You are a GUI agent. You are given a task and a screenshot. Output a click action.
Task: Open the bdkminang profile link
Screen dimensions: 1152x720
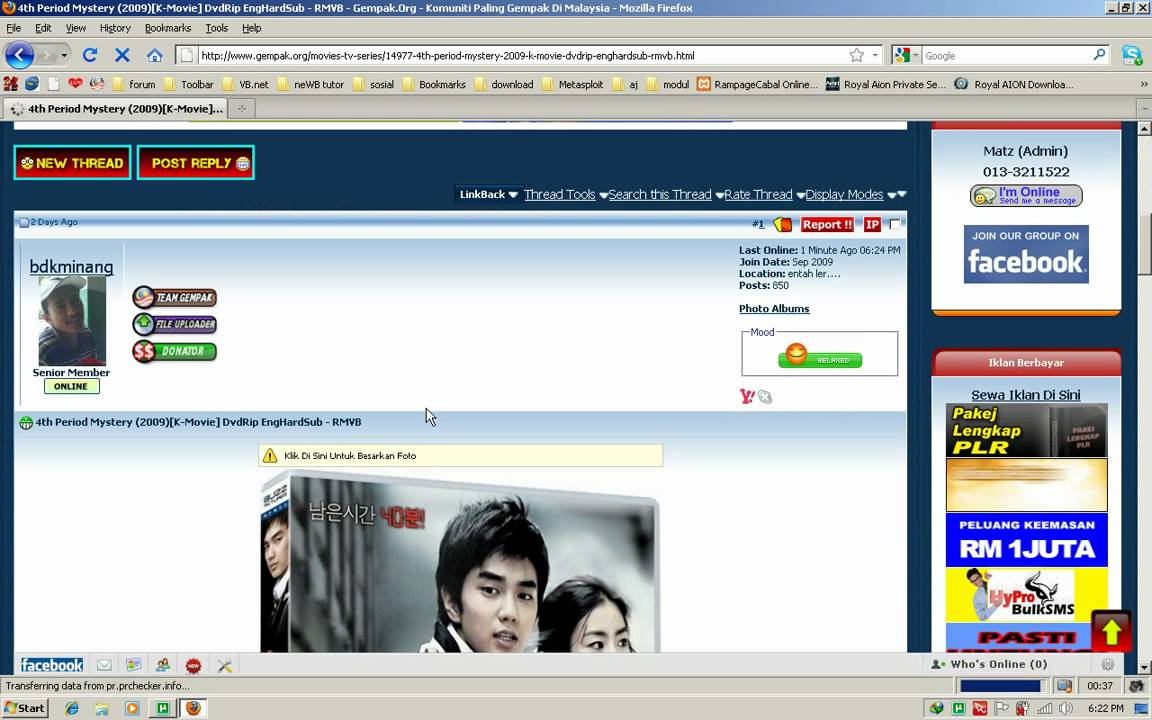71,267
